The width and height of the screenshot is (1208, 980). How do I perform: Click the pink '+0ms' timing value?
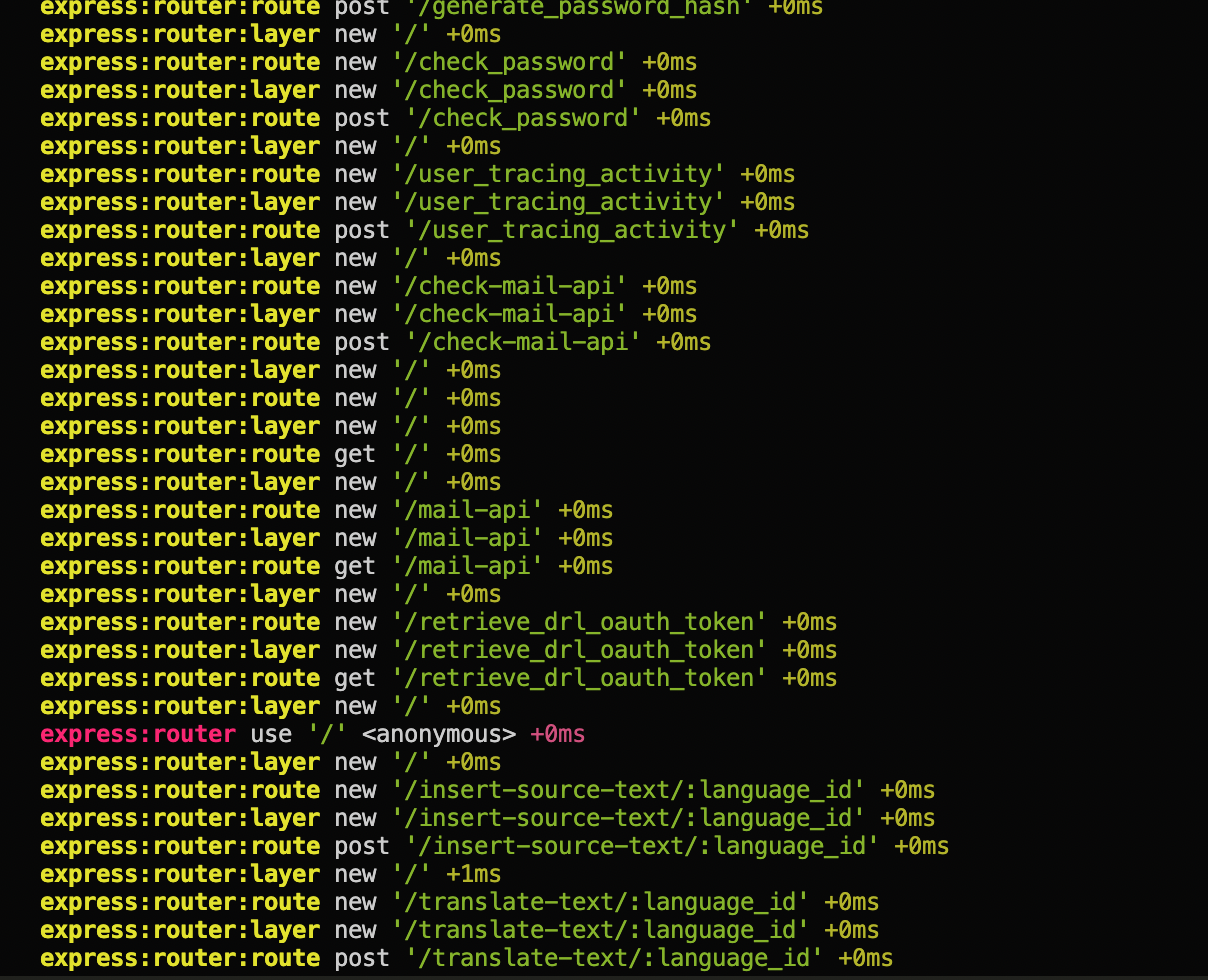[558, 734]
